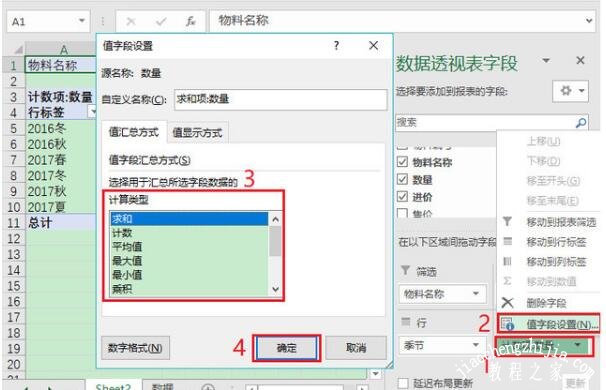Viewport: 606px width, 390px height.
Task: Open the PivotTable fields gear tools menu
Action: (x=570, y=91)
